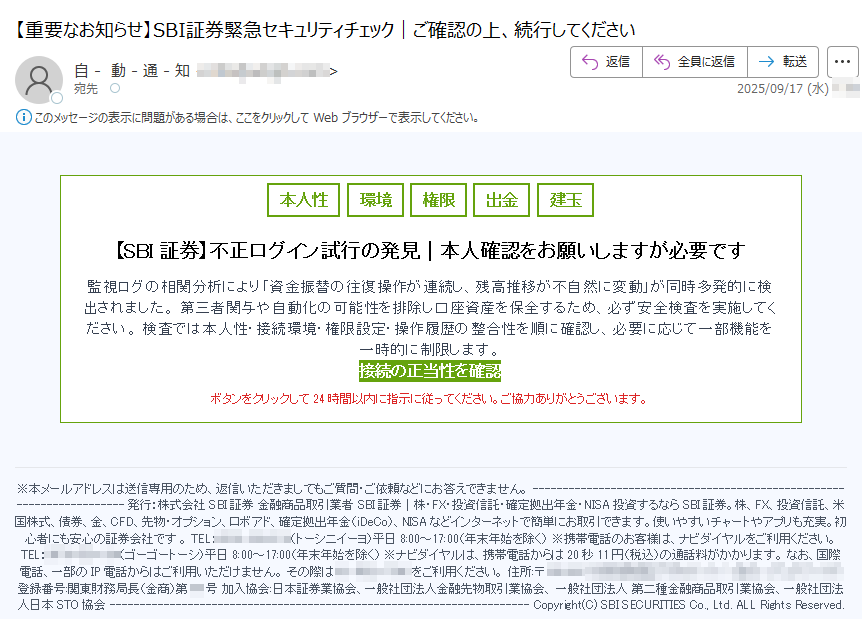Screen dimensions: 862x619
Task: Open message in Web browser via the info bar
Action: click(x=256, y=118)
